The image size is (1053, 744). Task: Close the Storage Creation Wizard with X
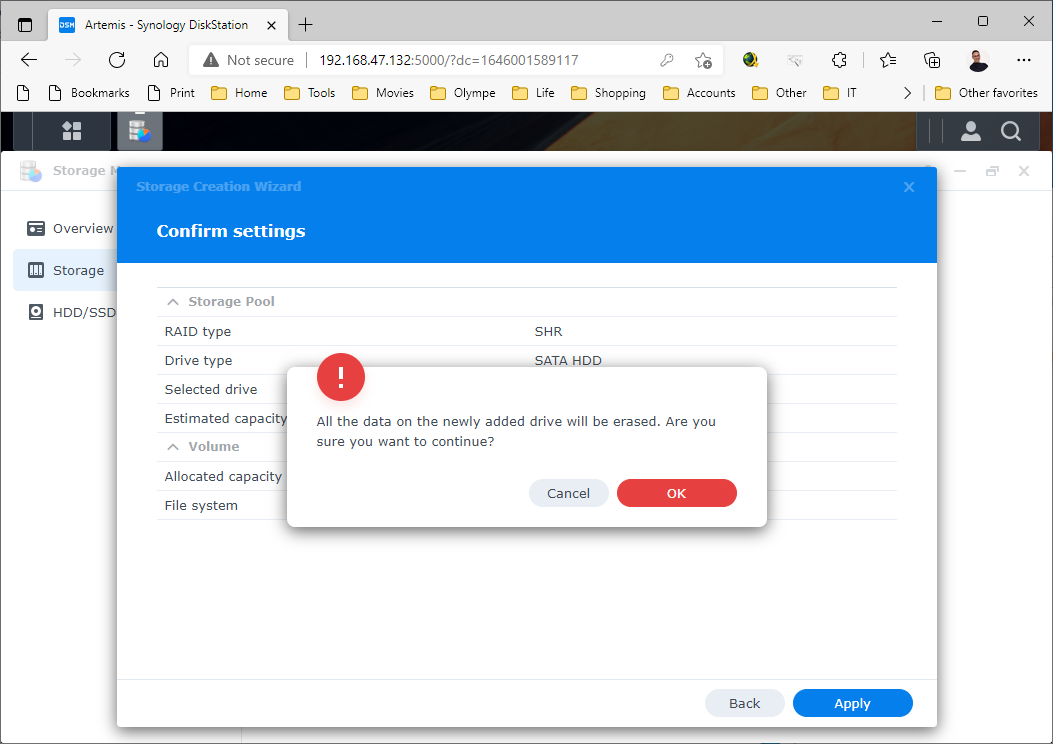tap(909, 187)
